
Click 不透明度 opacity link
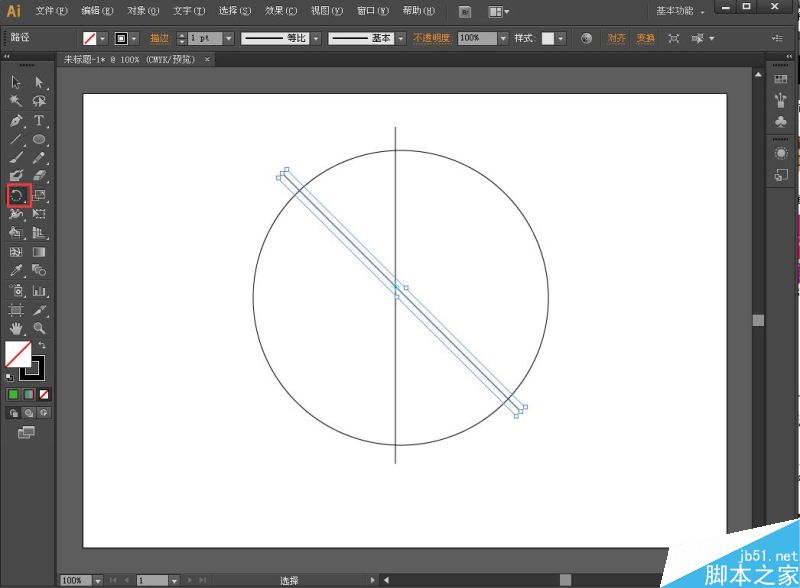432,38
